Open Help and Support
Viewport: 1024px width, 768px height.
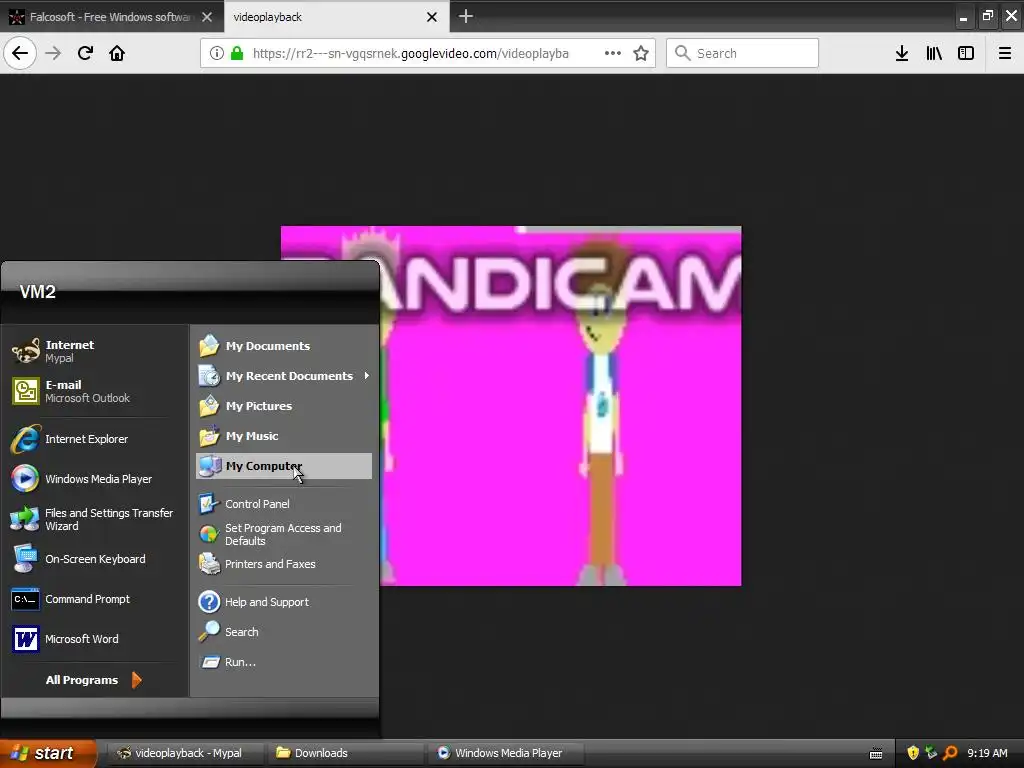point(284,602)
